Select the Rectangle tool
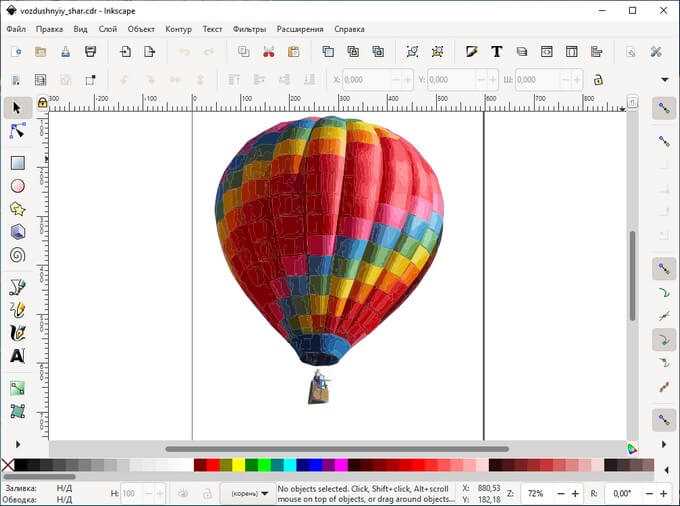The height and width of the screenshot is (506, 680). [x=17, y=163]
